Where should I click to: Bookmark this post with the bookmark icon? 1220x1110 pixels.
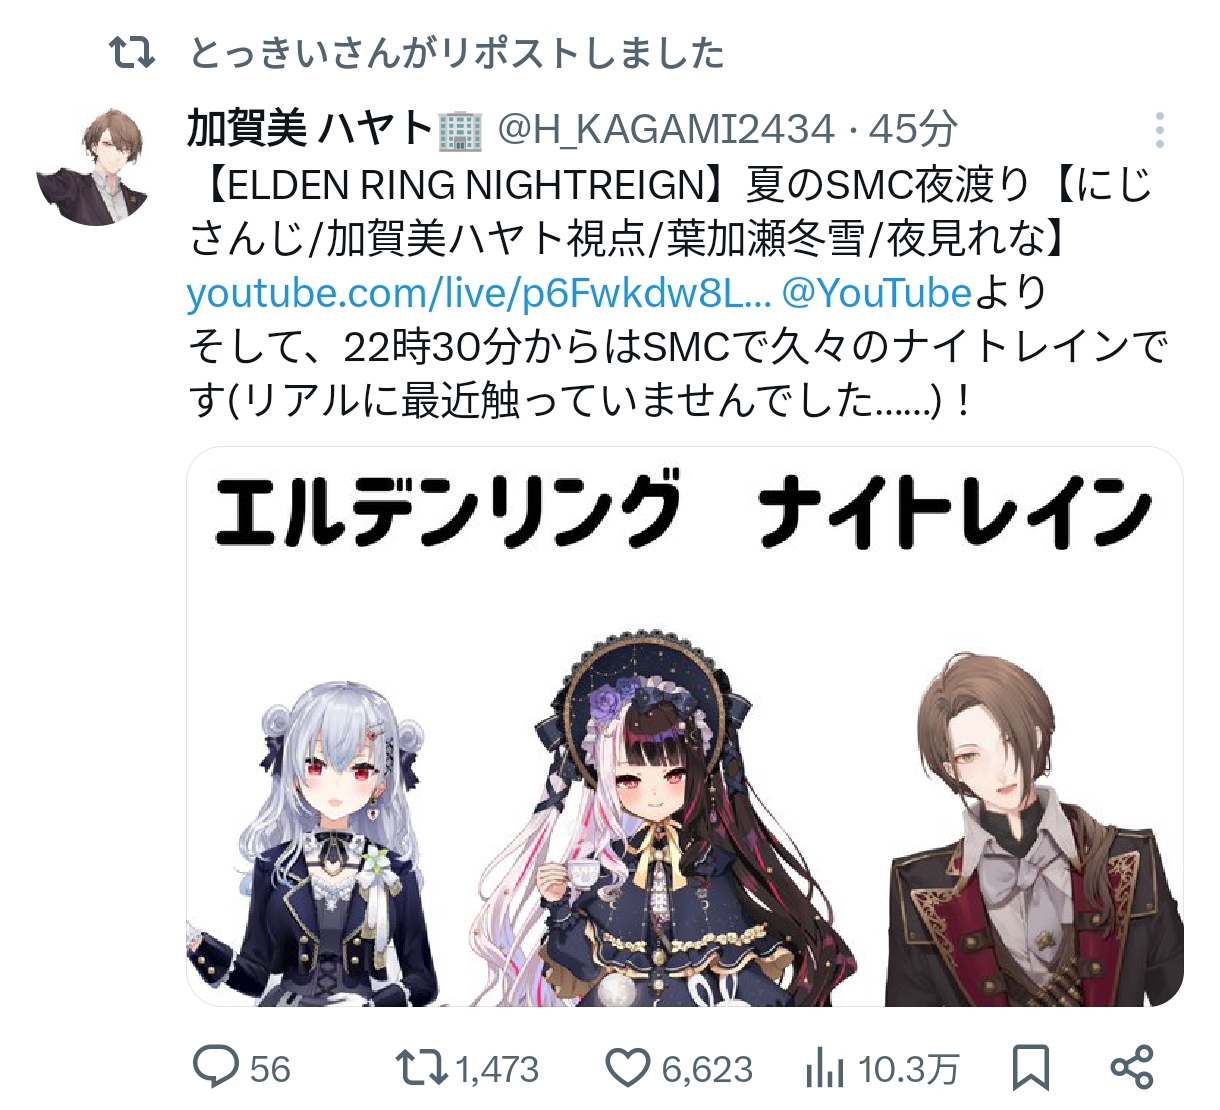[1031, 1067]
